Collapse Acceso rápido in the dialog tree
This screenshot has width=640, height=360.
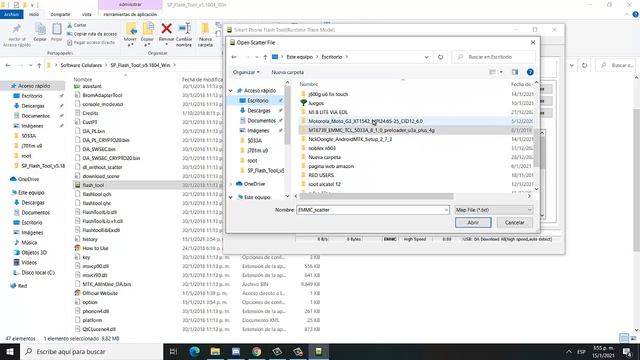click(x=231, y=91)
